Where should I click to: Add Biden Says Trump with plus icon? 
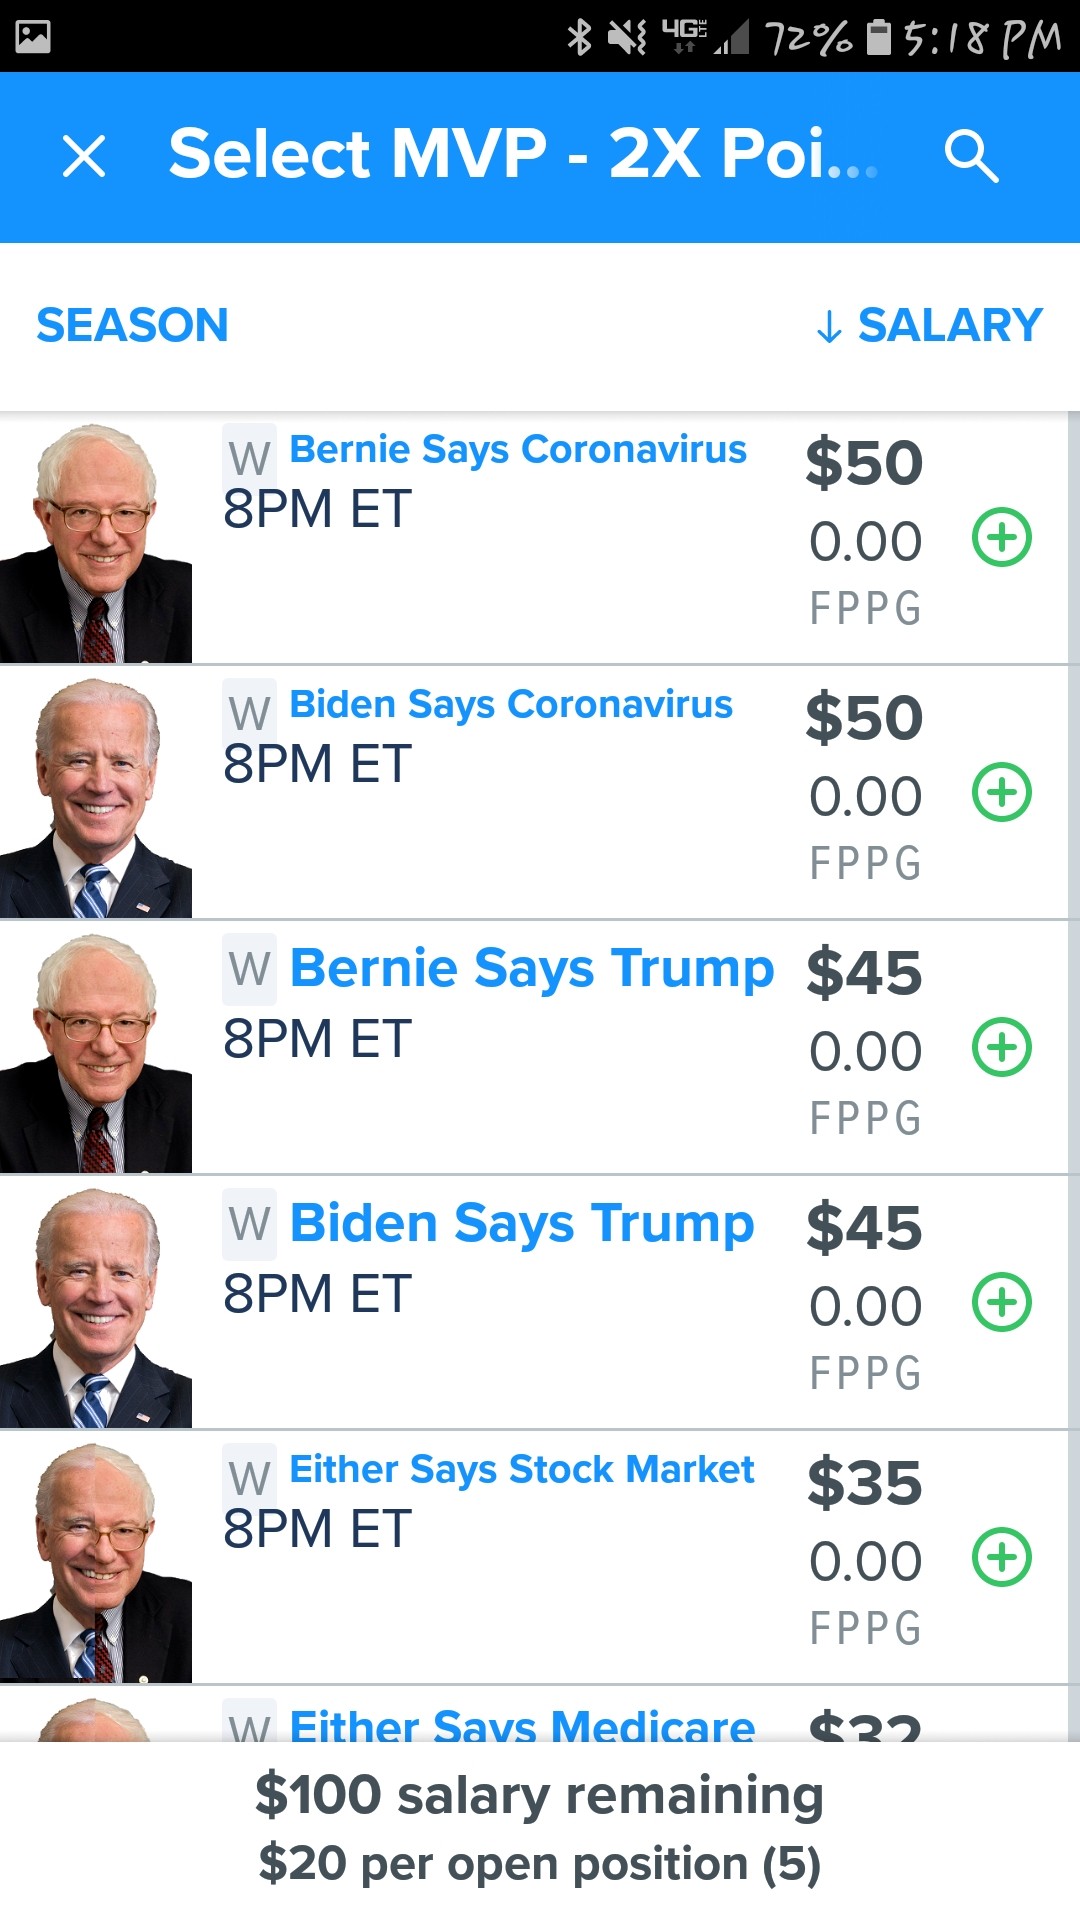(x=1001, y=1303)
